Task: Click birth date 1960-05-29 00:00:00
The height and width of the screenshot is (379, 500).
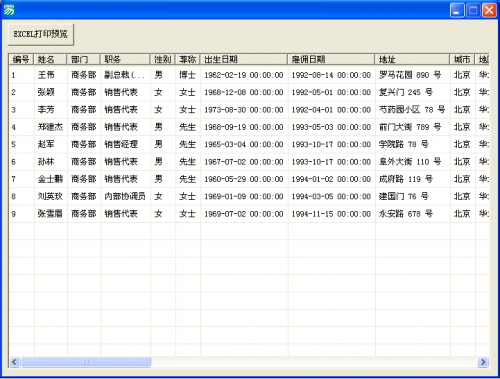Action: pos(244,179)
